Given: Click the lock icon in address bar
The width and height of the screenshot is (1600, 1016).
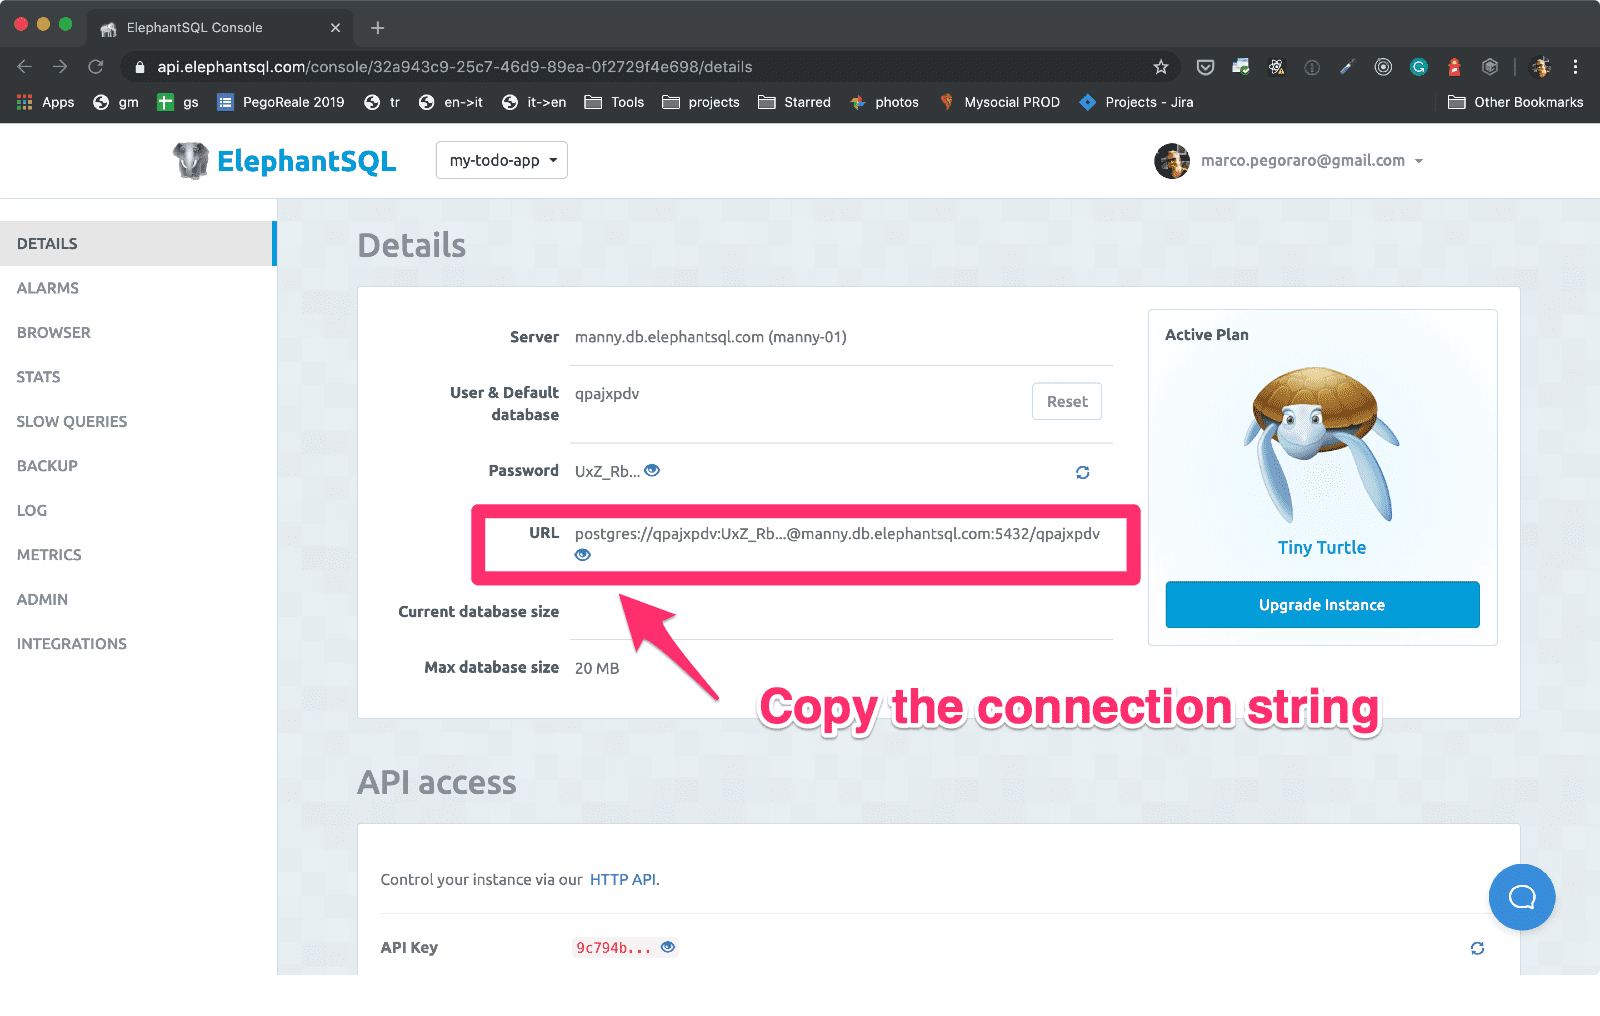Looking at the screenshot, I should click(140, 67).
